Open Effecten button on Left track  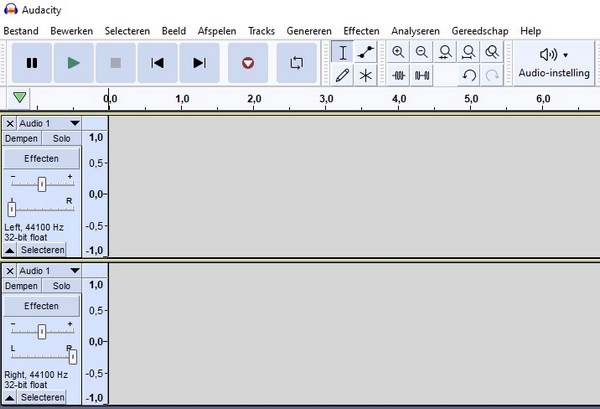41,158
